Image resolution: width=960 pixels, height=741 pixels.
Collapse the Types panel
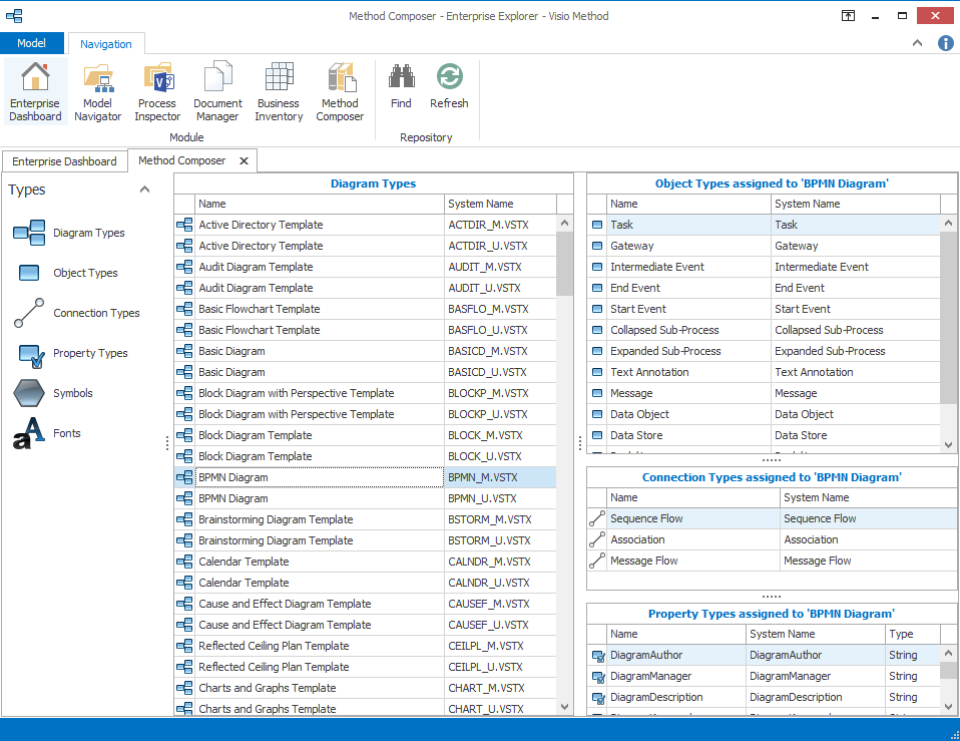pos(144,188)
